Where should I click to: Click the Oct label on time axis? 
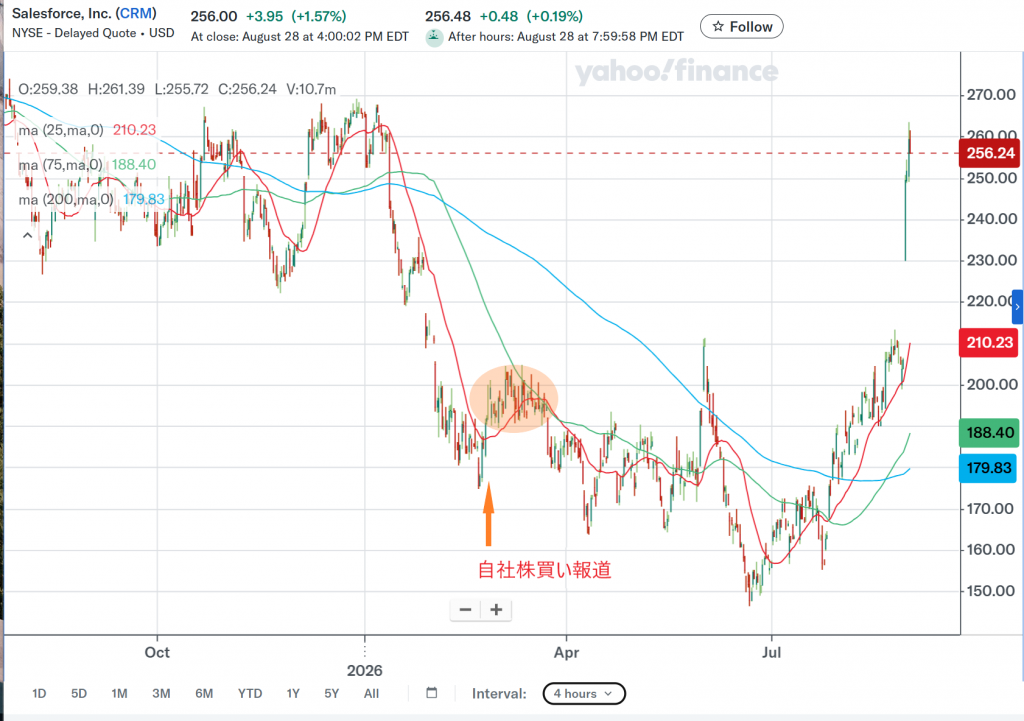(x=157, y=652)
